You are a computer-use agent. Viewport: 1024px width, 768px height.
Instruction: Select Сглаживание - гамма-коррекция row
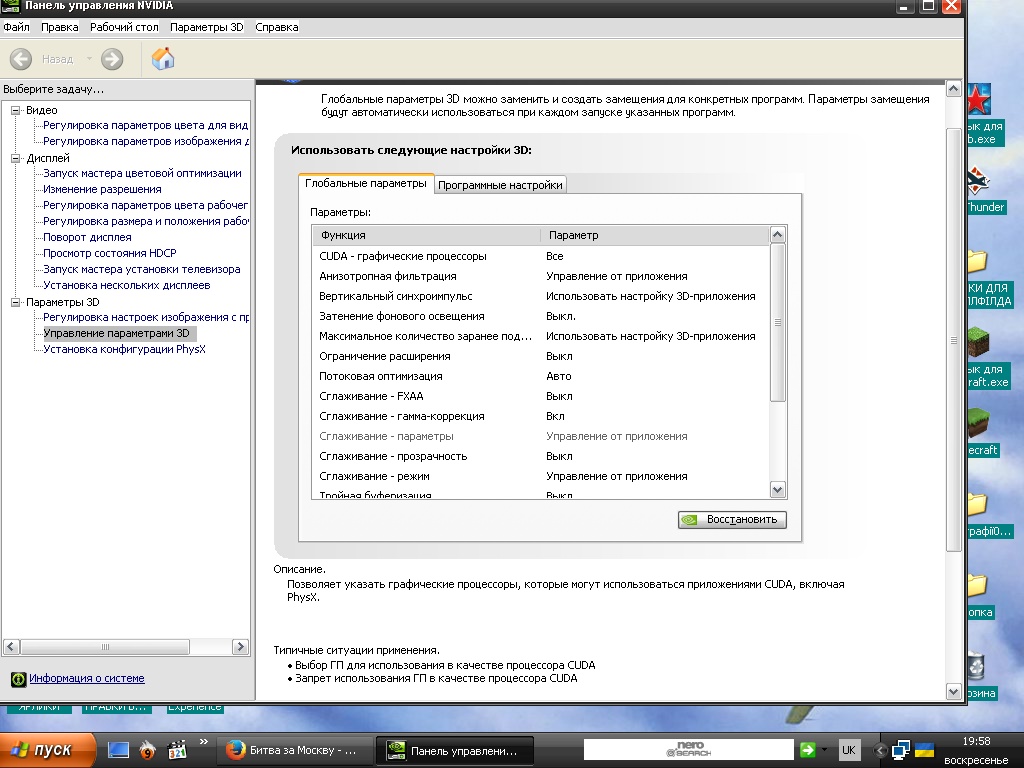(x=541, y=416)
